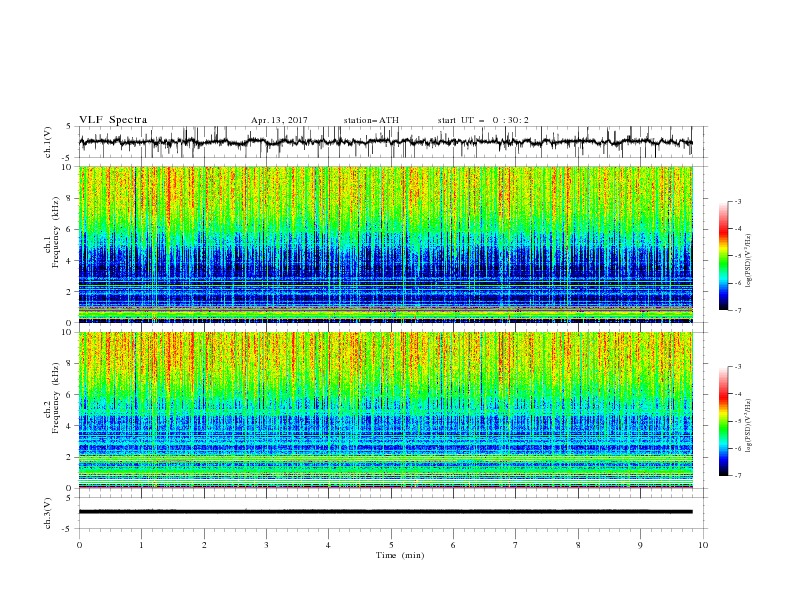Click the "ch.1(V)" axis label
Viewport: 792px width, 612px height.
48,142
